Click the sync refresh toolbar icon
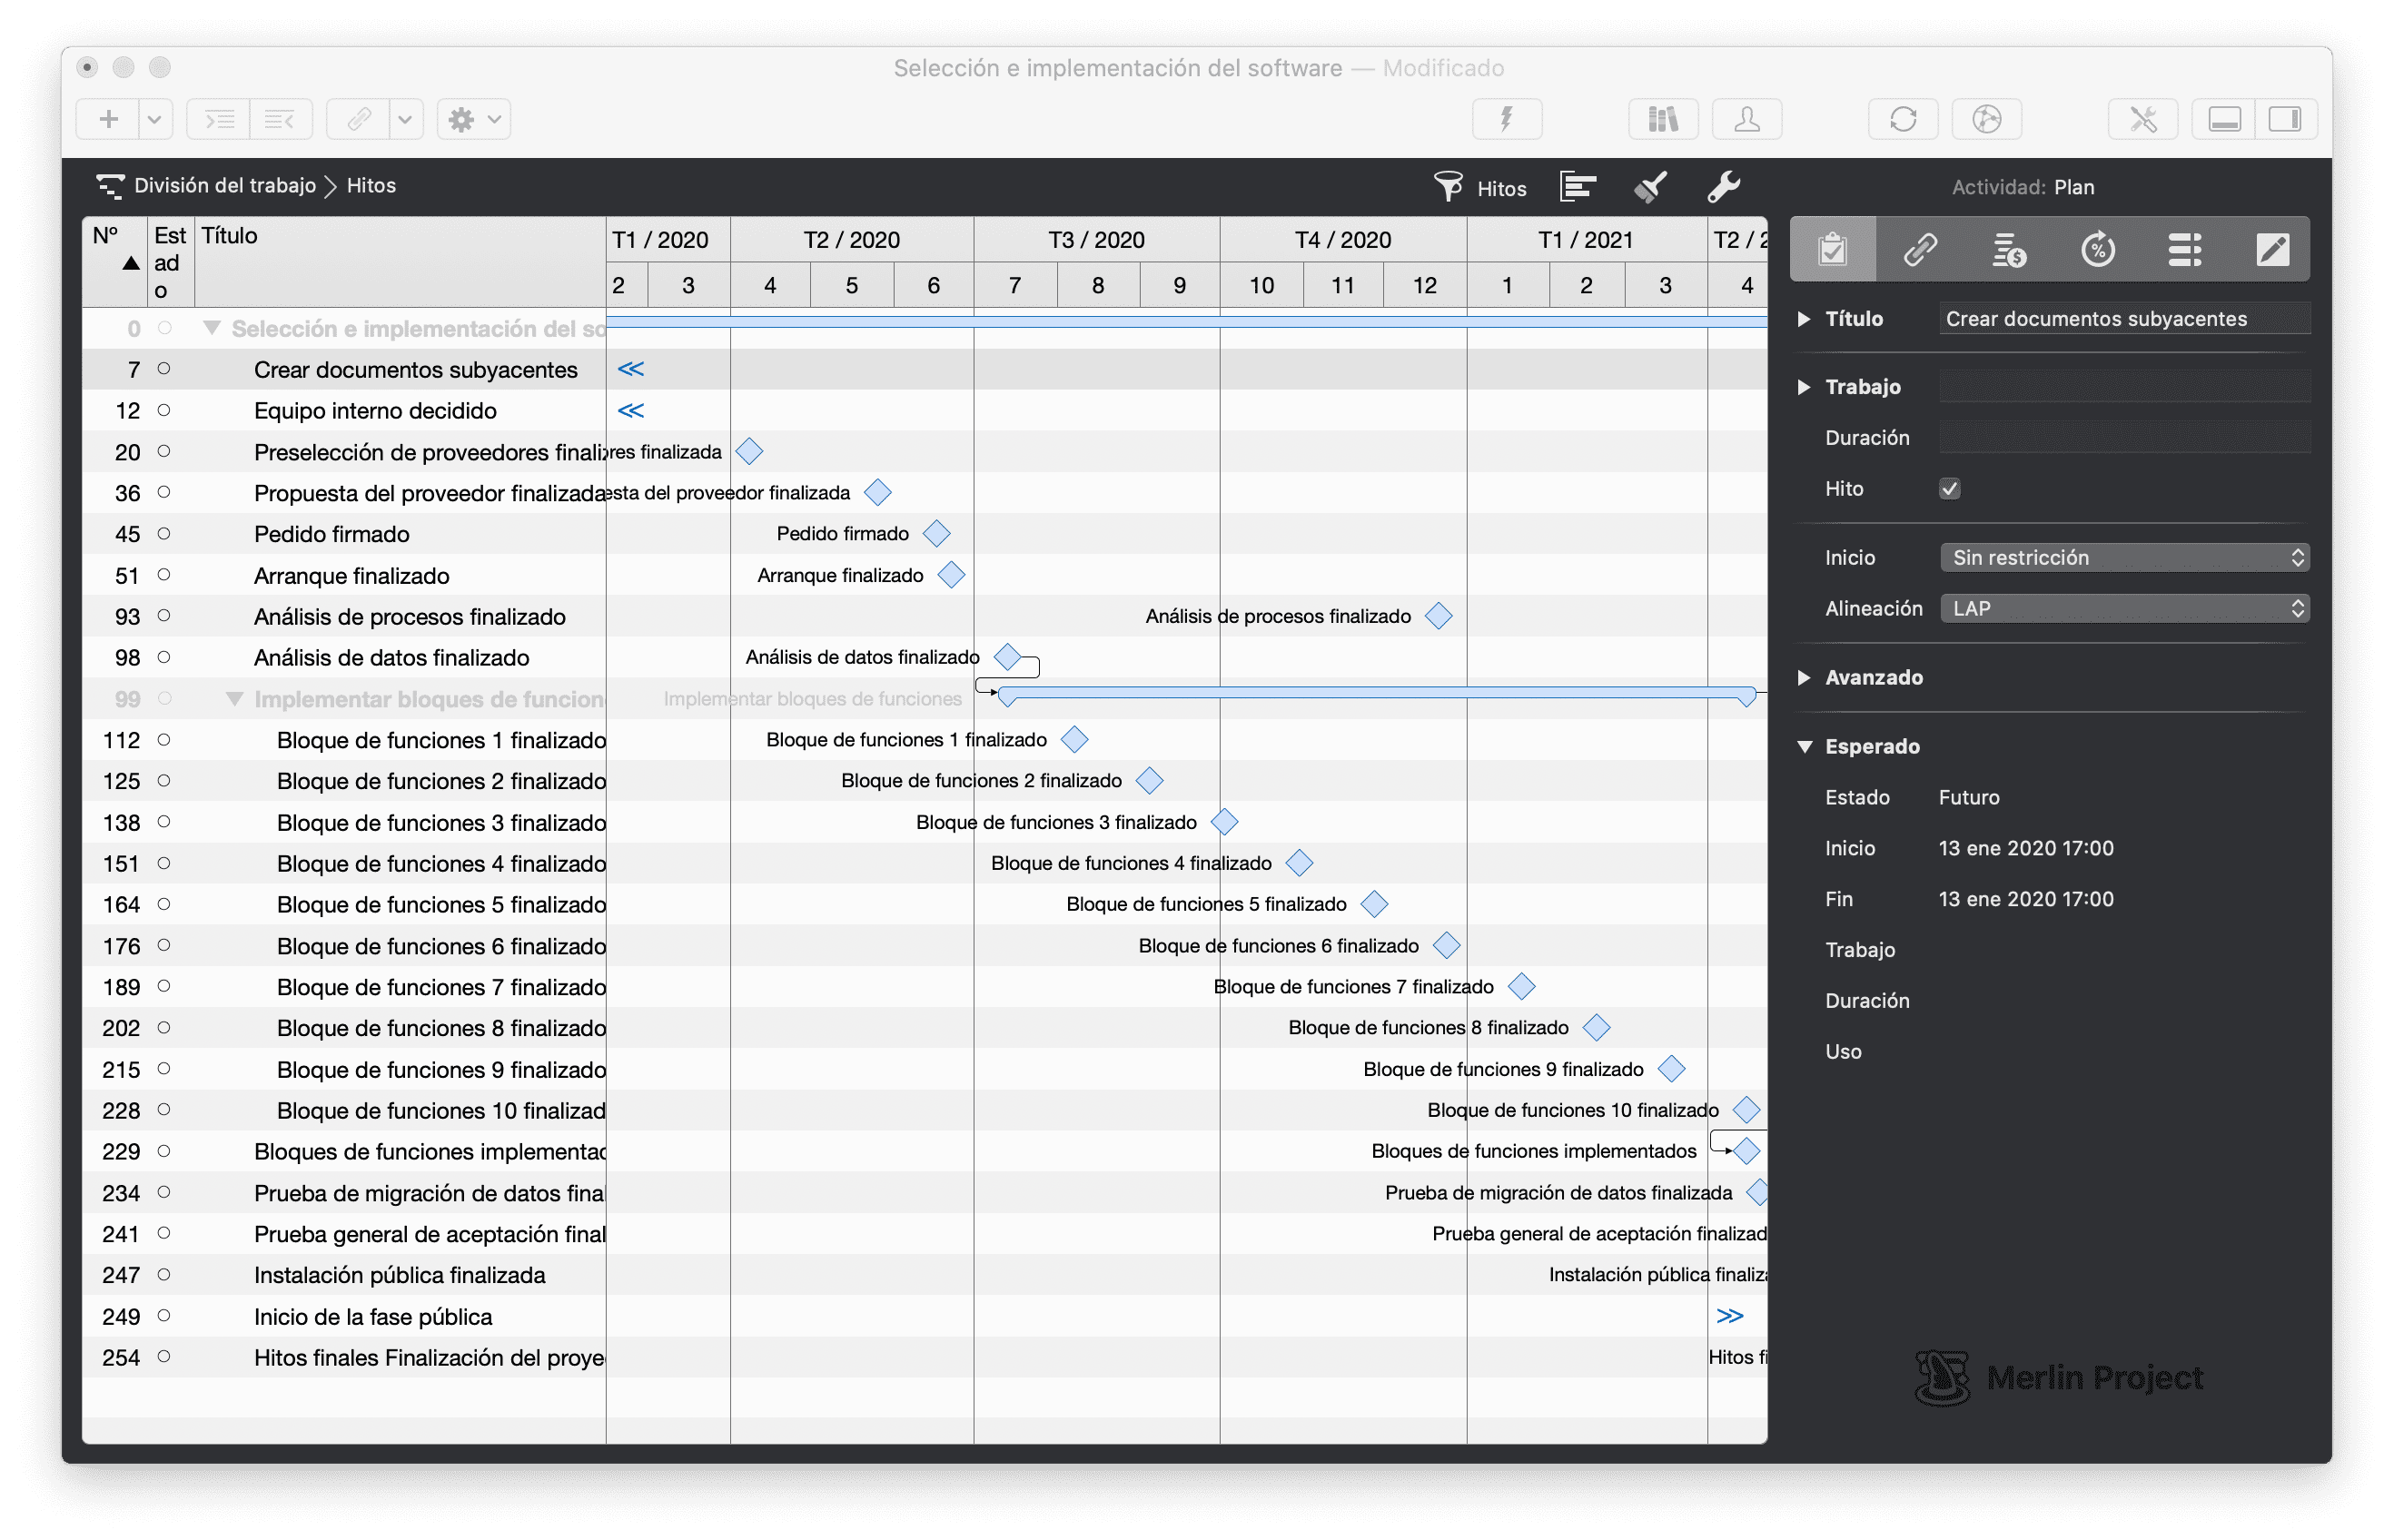2394x1540 pixels. (1902, 120)
